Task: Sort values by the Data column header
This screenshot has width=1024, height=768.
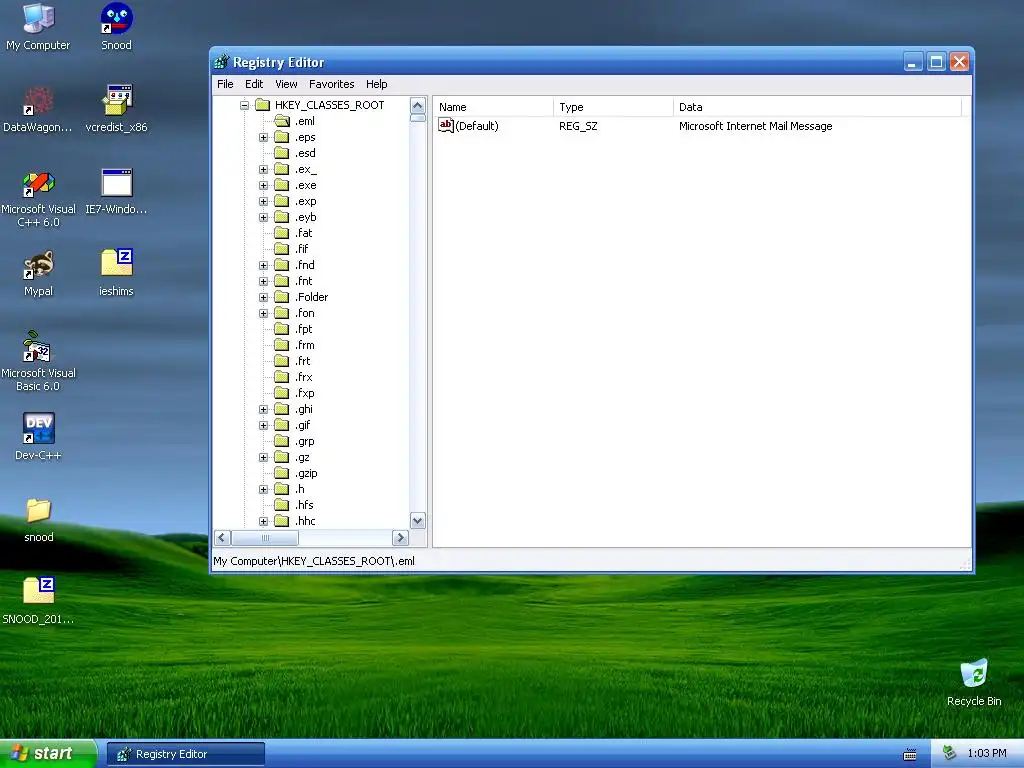Action: [x=818, y=107]
